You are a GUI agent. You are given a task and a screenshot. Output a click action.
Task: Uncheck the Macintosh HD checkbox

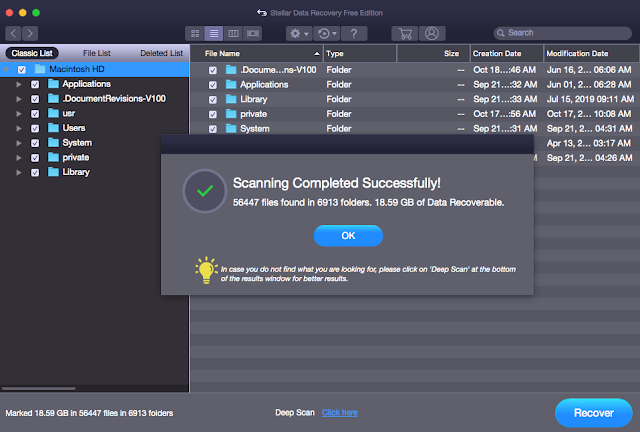click(x=22, y=69)
